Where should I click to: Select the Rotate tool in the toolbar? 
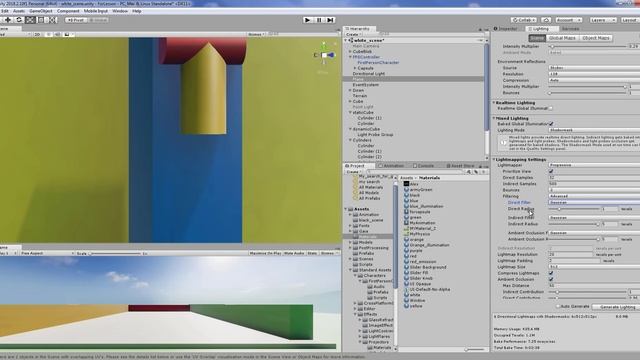19,20
